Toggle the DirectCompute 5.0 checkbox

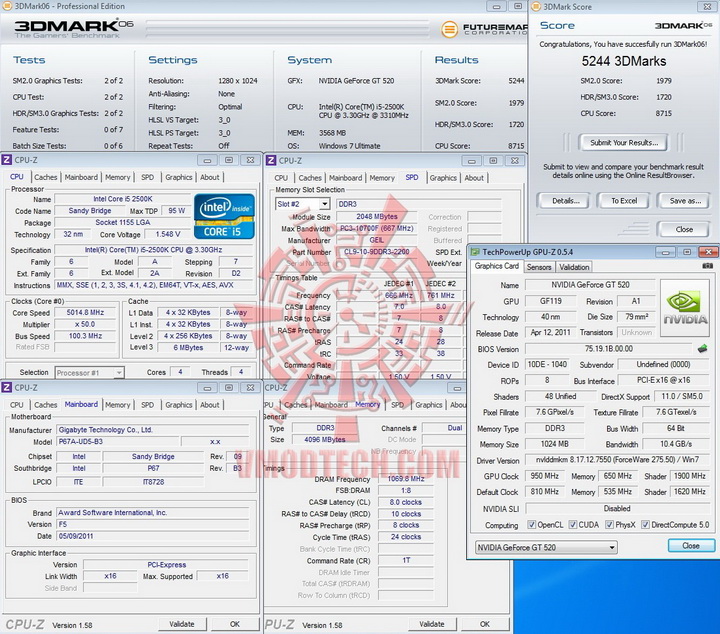[645, 525]
